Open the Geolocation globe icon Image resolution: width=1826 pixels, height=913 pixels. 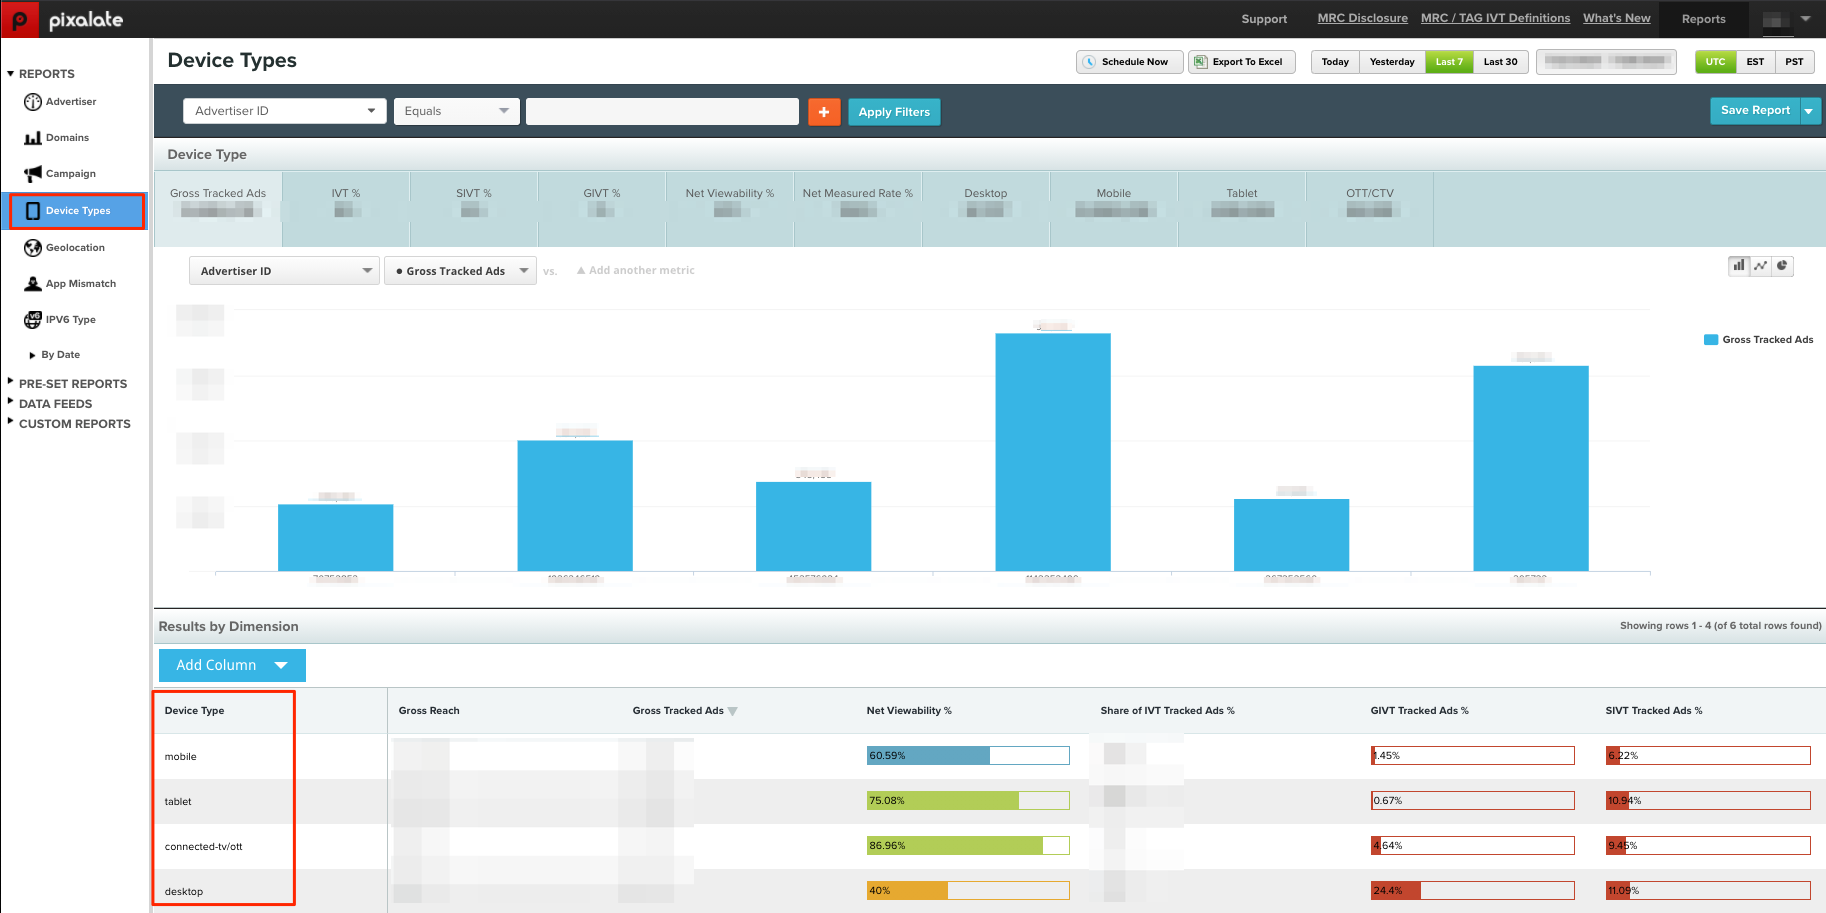[33, 248]
